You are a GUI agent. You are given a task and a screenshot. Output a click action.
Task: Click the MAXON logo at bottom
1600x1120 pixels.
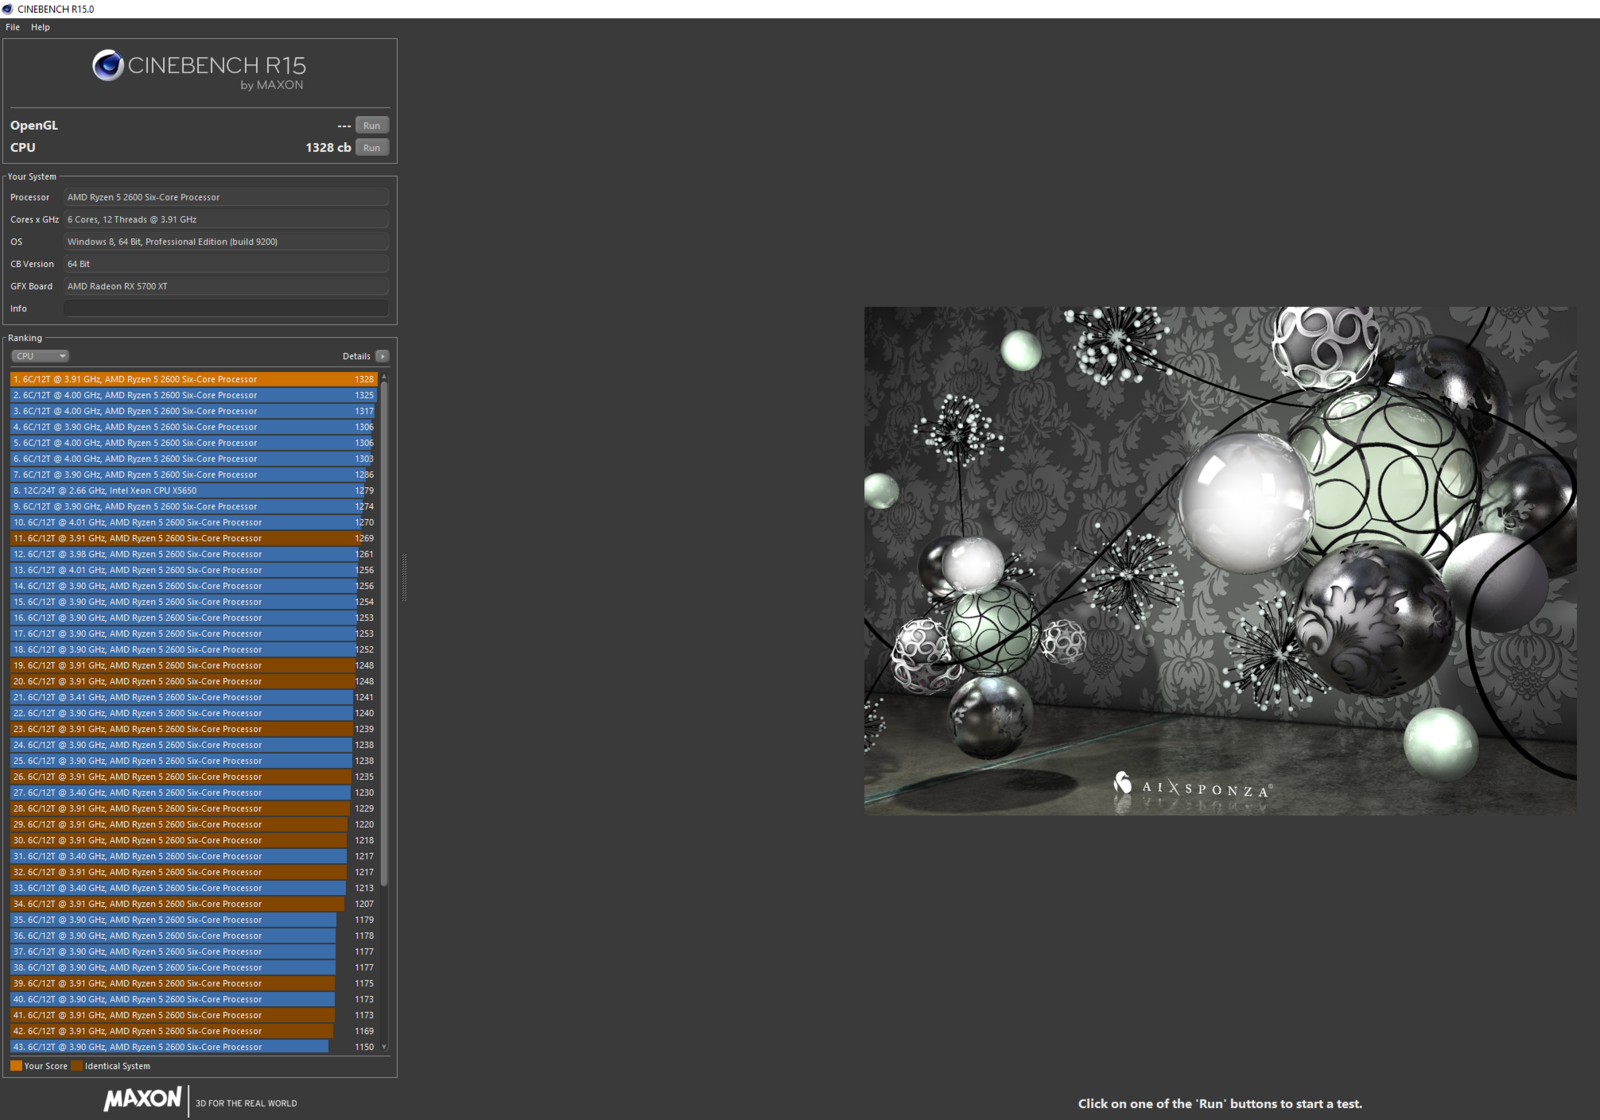pos(143,1099)
